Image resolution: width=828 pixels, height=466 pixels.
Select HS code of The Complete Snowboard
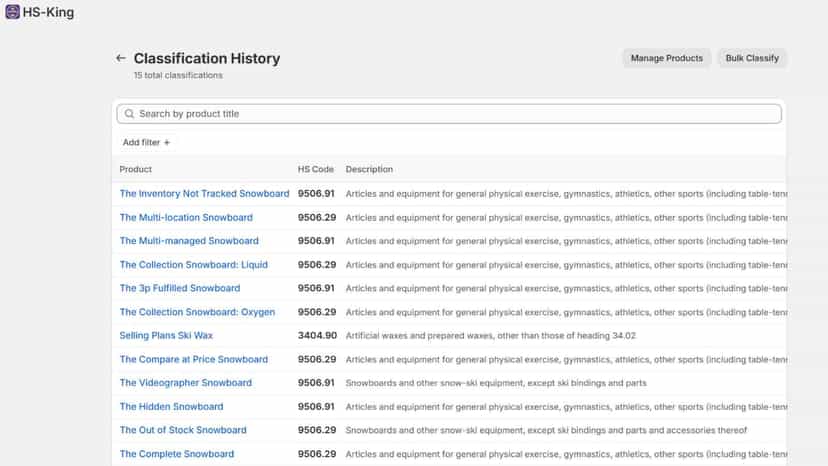pyautogui.click(x=317, y=453)
